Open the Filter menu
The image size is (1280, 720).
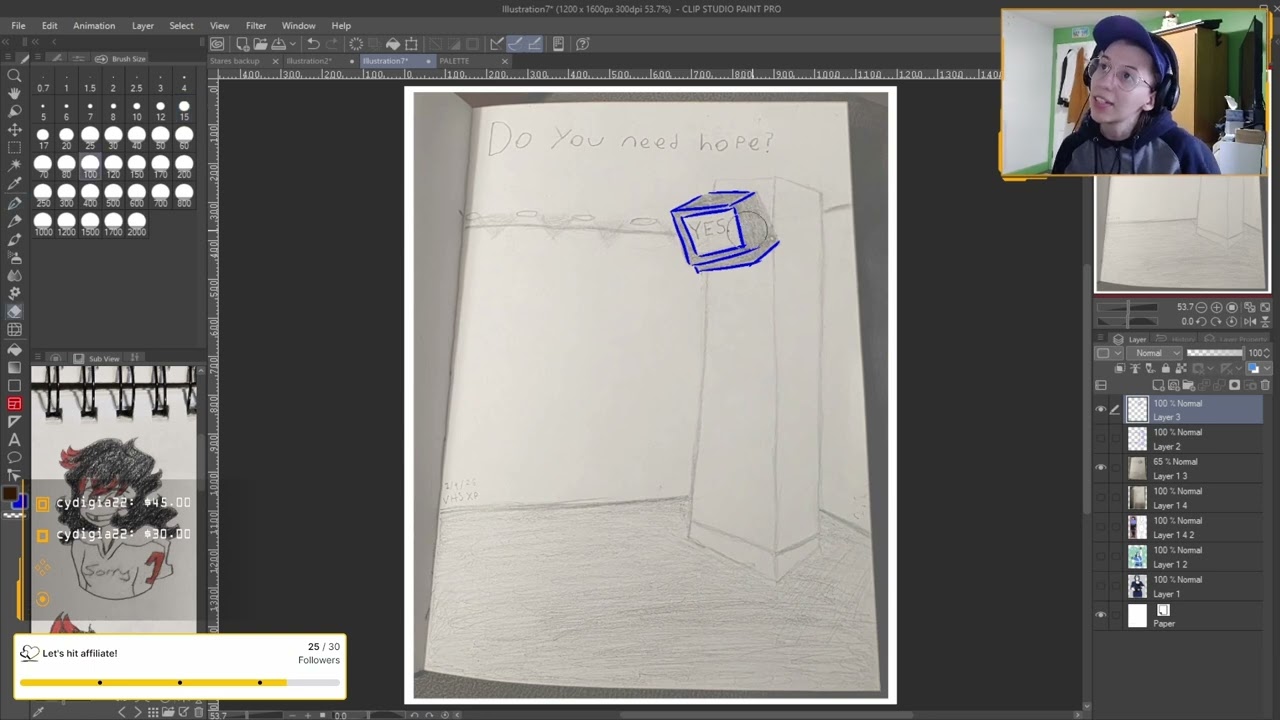256,25
